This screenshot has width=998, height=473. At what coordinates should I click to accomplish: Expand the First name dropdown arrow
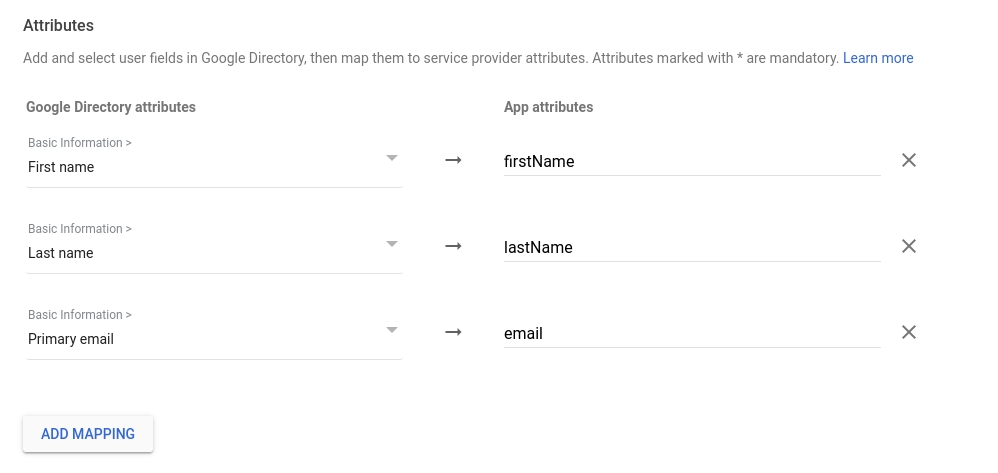392,158
